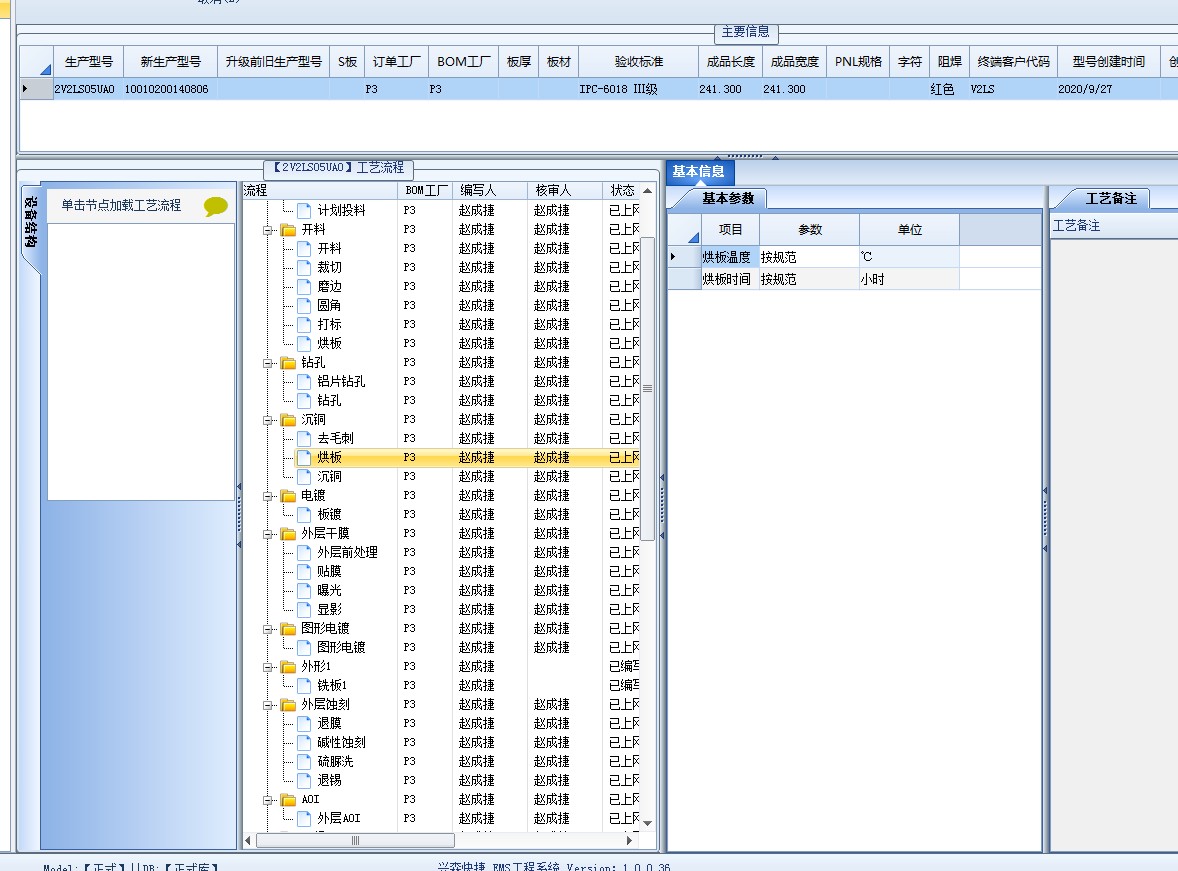Click the document icon of 外层前处理
Image resolution: width=1178 pixels, height=871 pixels.
point(304,552)
